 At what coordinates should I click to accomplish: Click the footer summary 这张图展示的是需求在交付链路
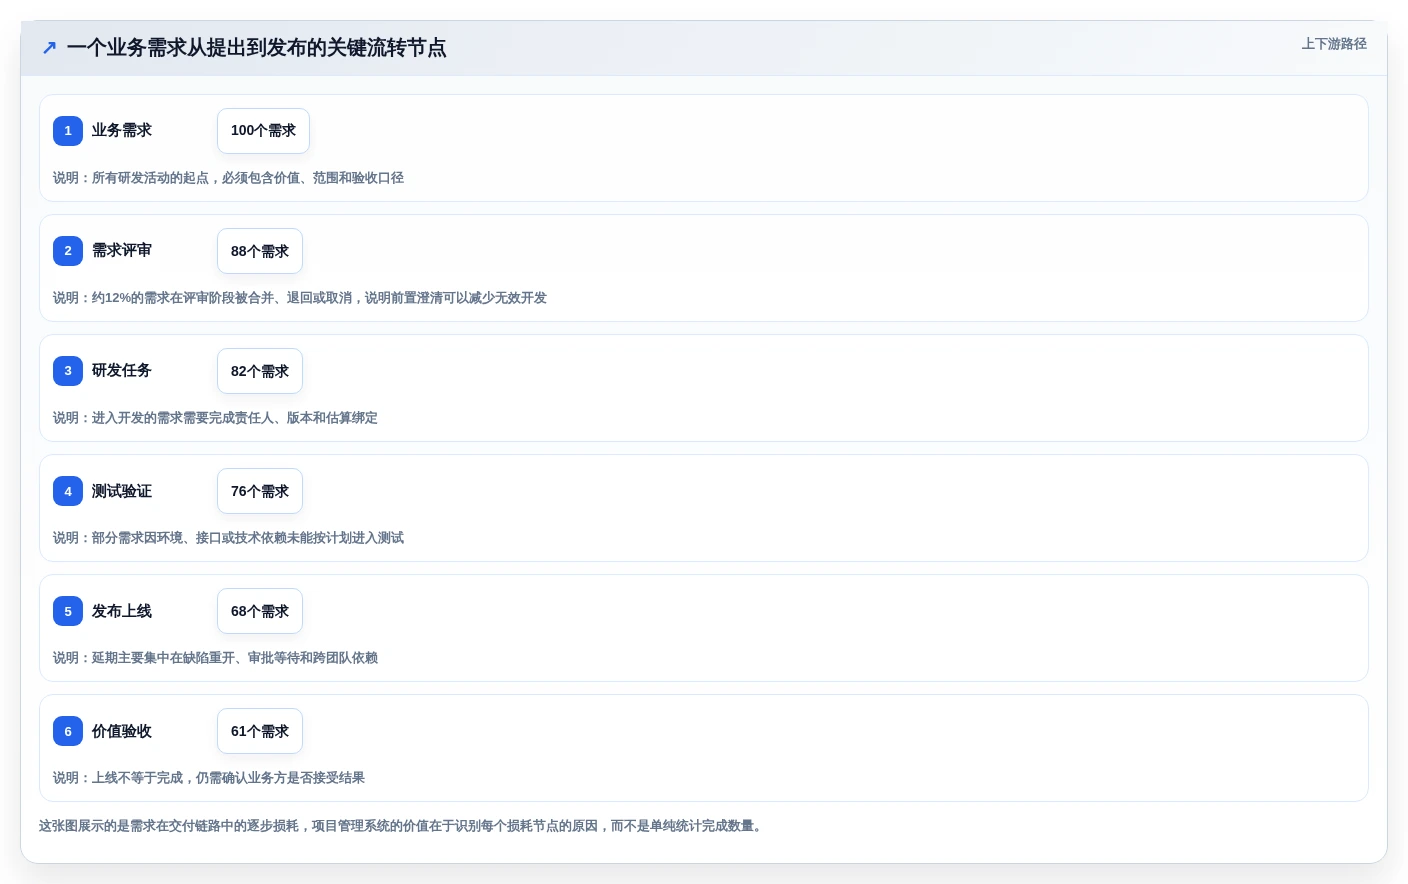403,826
